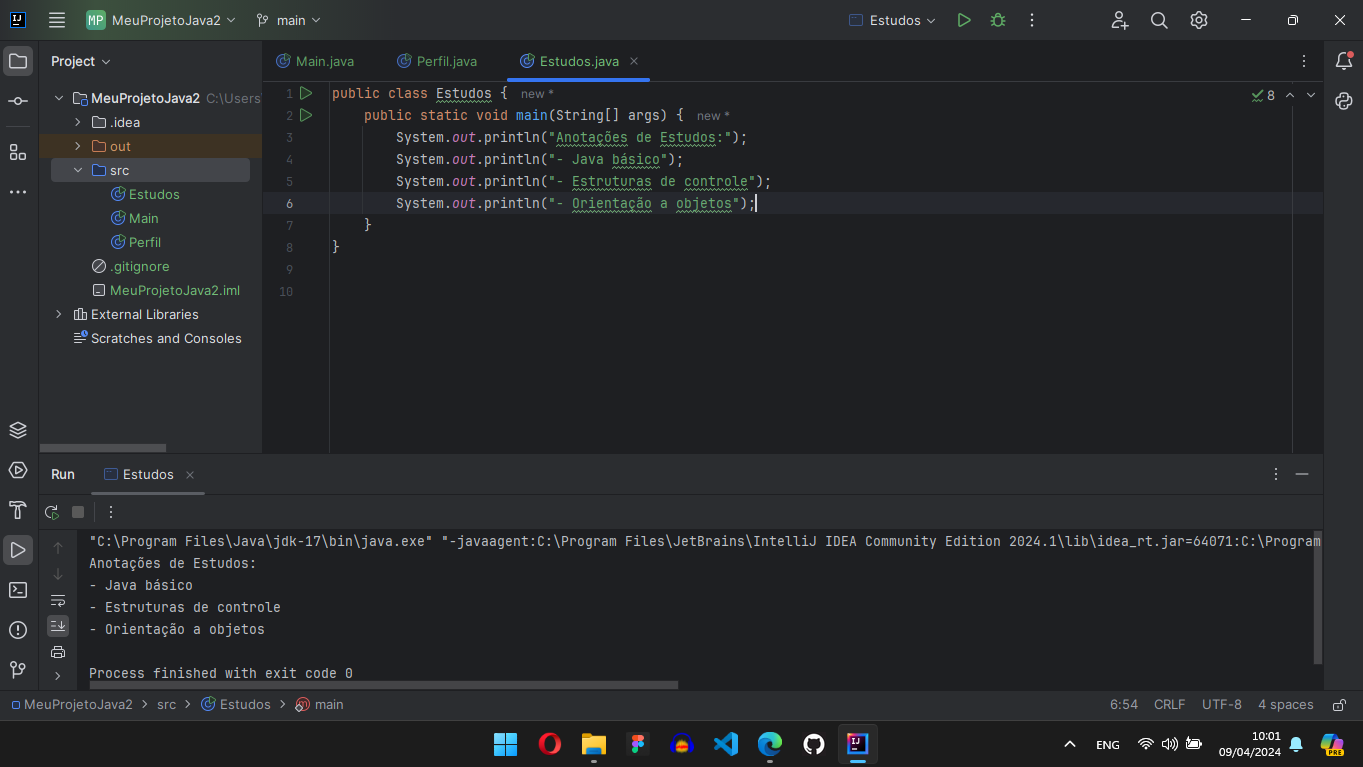Open Project view selector dropdown

80,61
